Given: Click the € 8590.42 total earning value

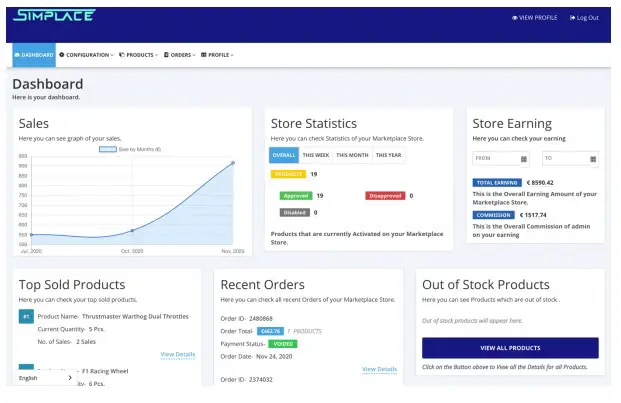Looking at the screenshot, I should [x=540, y=182].
